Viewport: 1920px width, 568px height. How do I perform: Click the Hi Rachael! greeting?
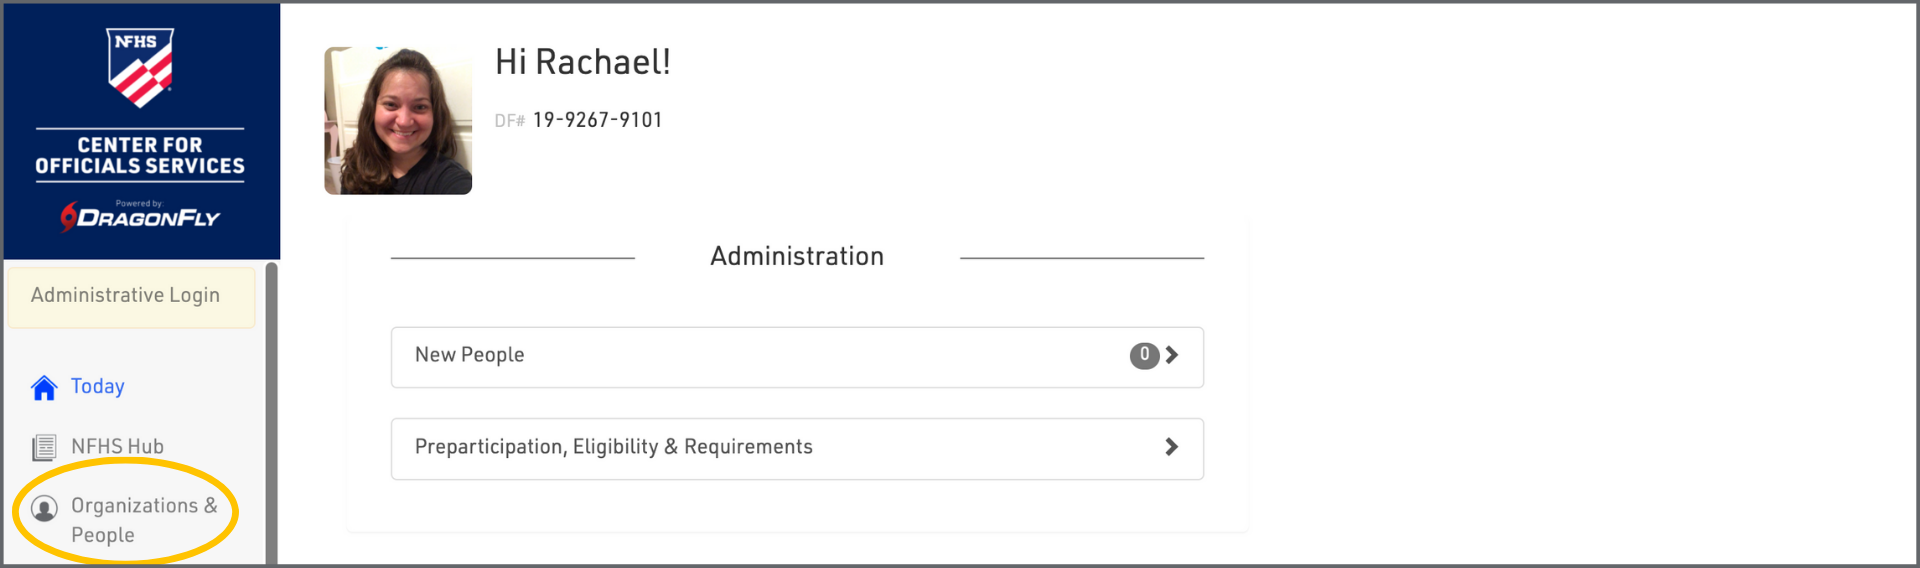582,62
